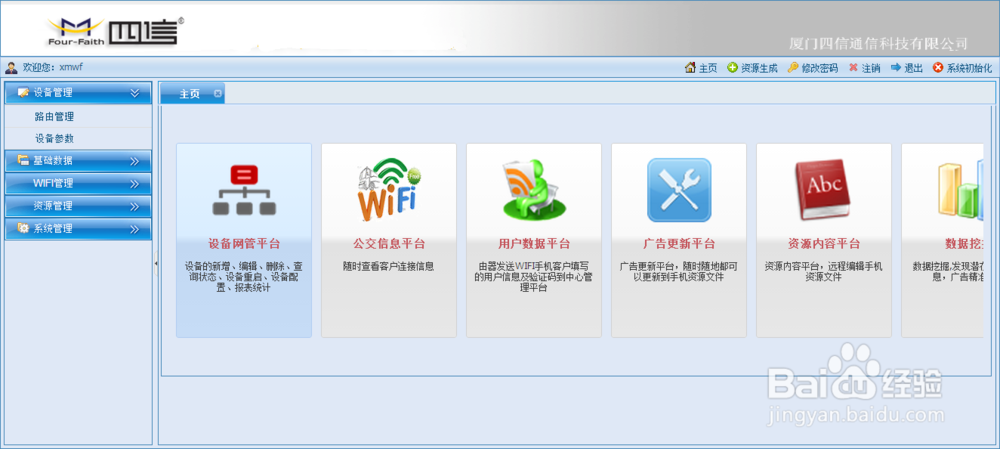Click the 资源内容平台 red Abc book icon

coord(824,189)
